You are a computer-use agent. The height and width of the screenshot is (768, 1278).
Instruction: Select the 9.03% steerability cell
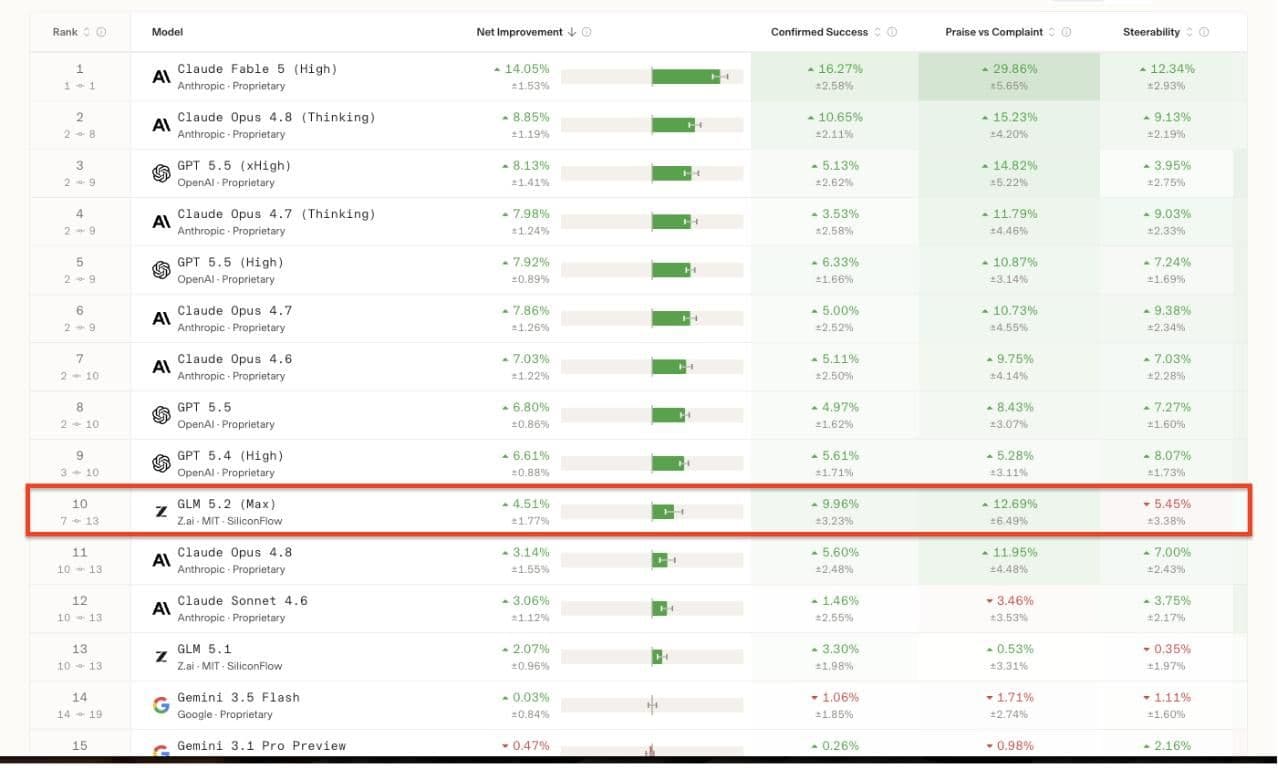tap(1166, 222)
